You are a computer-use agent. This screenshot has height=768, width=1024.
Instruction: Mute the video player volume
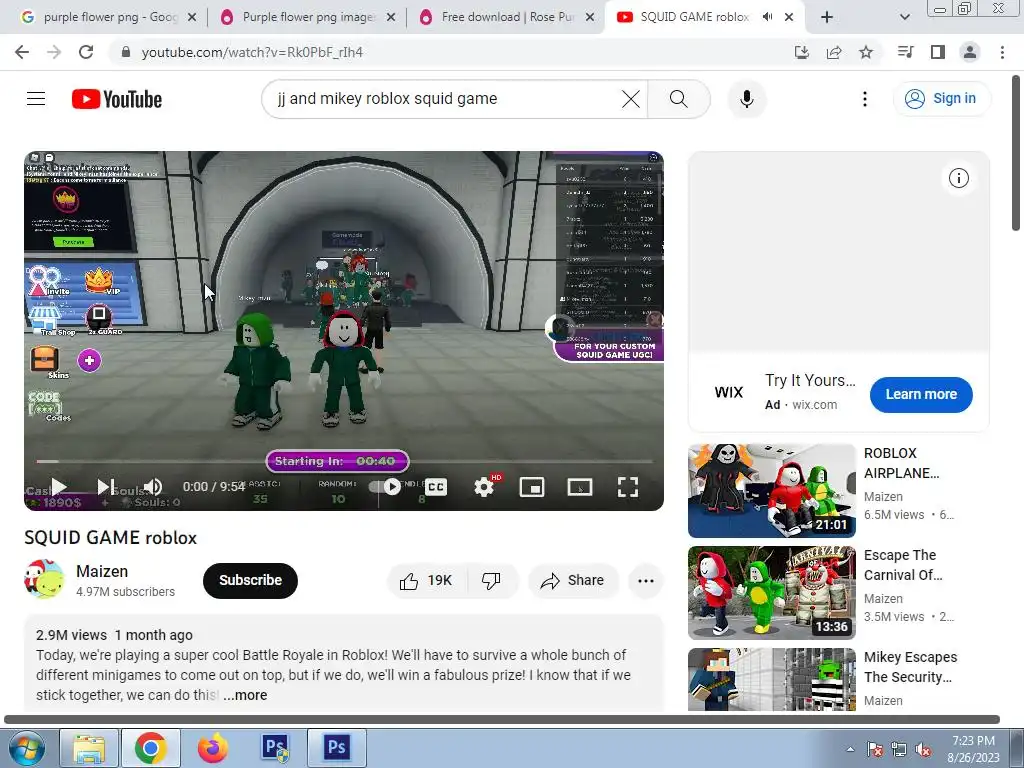click(x=153, y=487)
